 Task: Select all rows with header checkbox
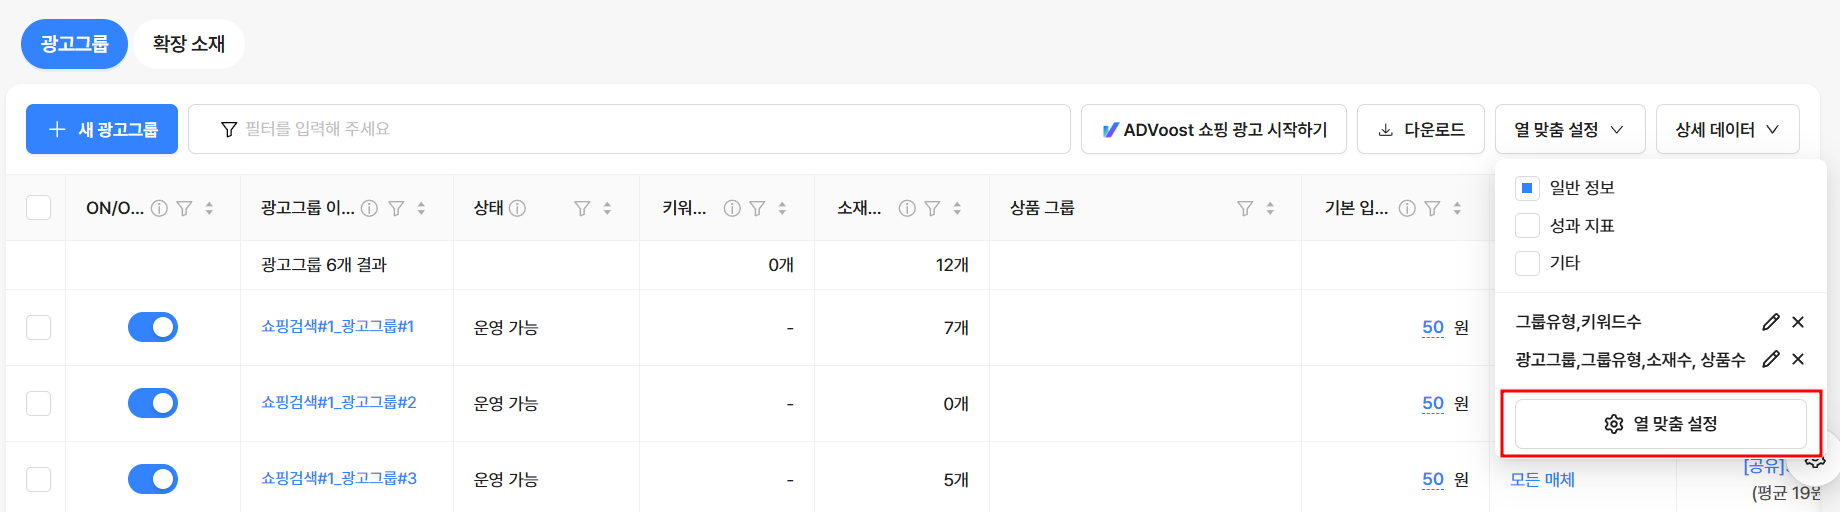tap(38, 208)
